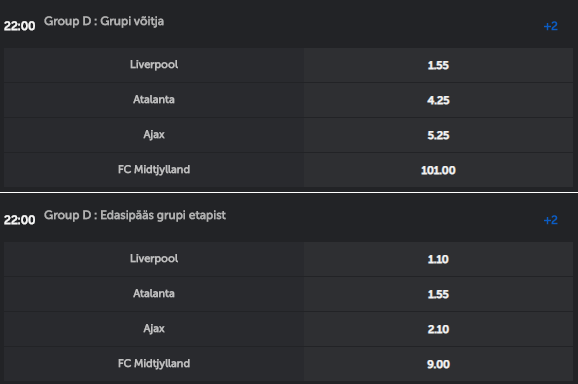578x384 pixels.
Task: Click Atalanta name in Grupi võitja table
Action: [x=154, y=100]
